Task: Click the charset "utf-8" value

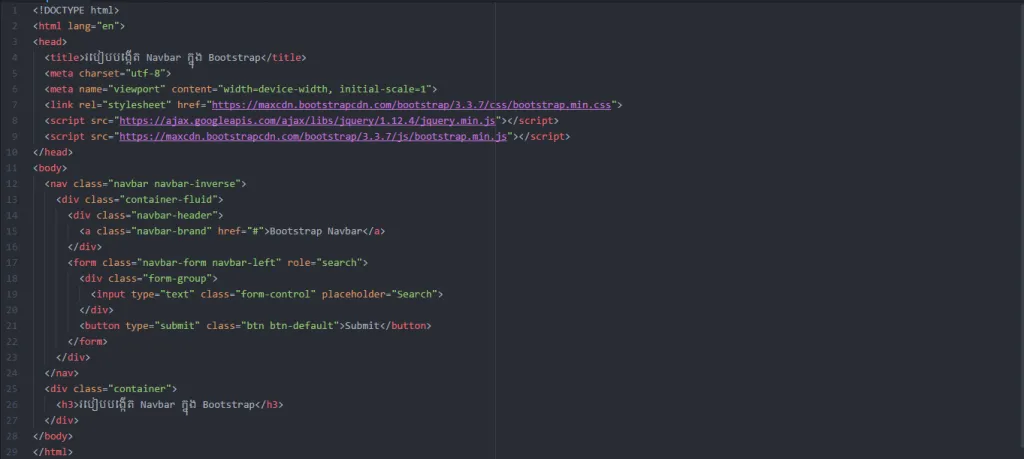Action: point(145,73)
